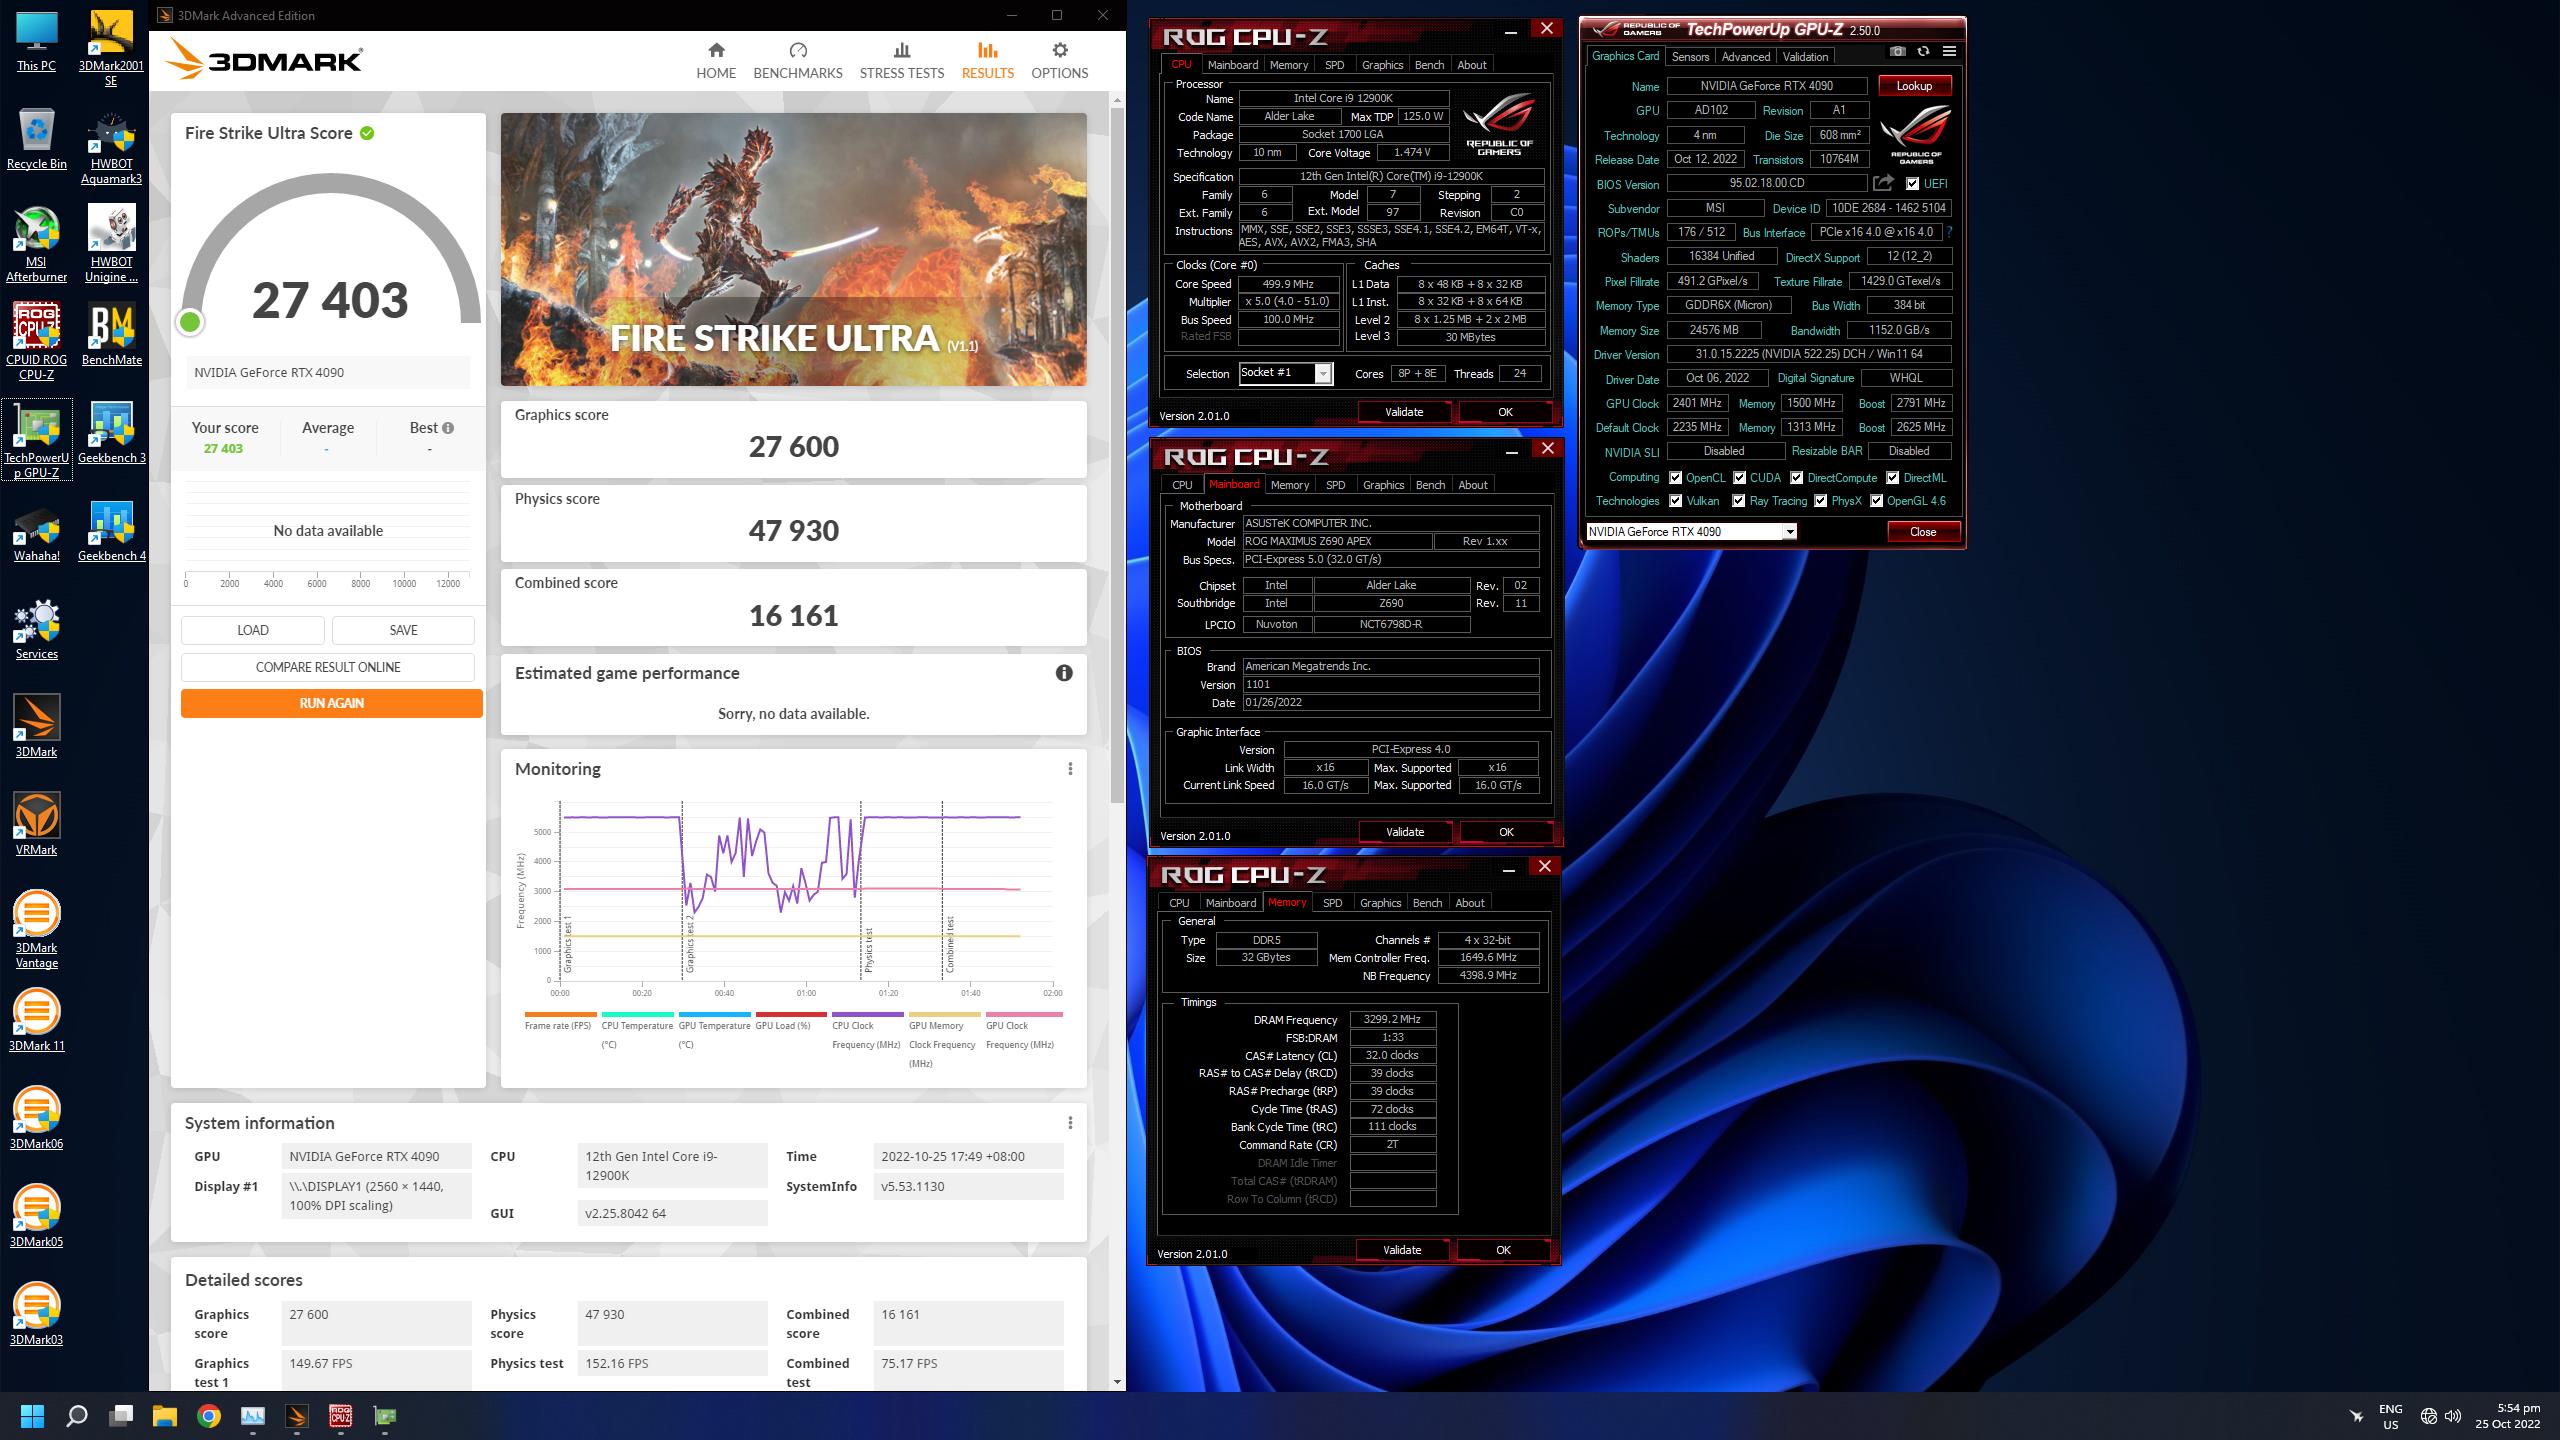2560x1440 pixels.
Task: Open the Sensors tab in GPU-Z
Action: [x=1690, y=57]
